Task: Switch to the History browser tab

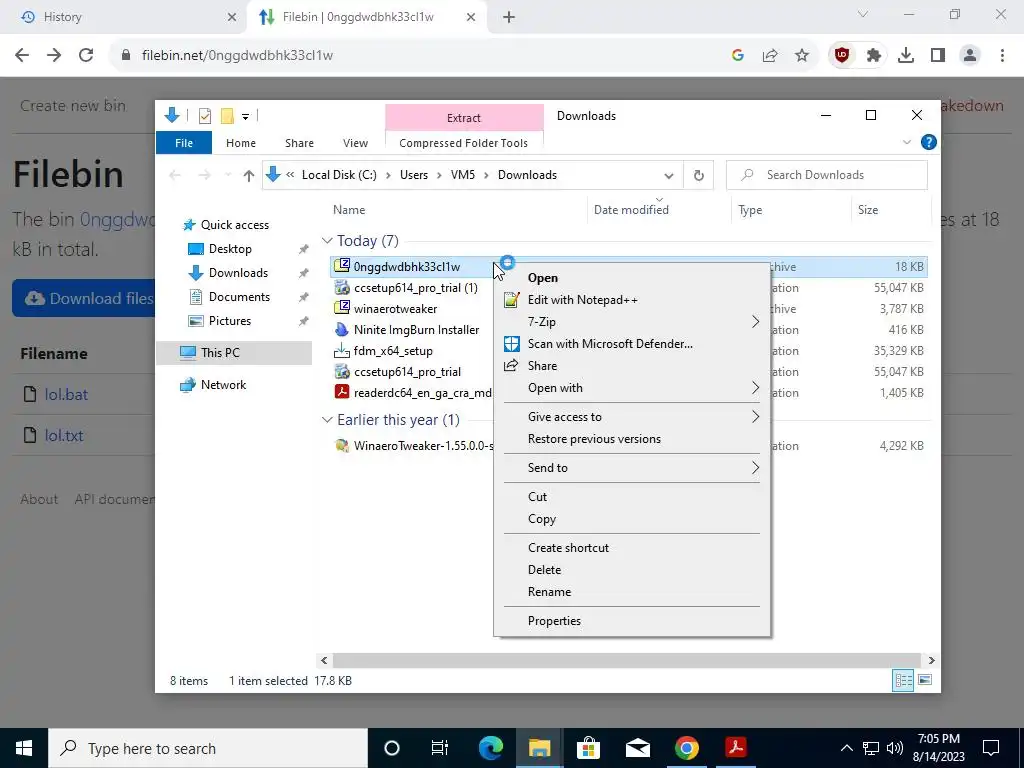Action: point(124,17)
